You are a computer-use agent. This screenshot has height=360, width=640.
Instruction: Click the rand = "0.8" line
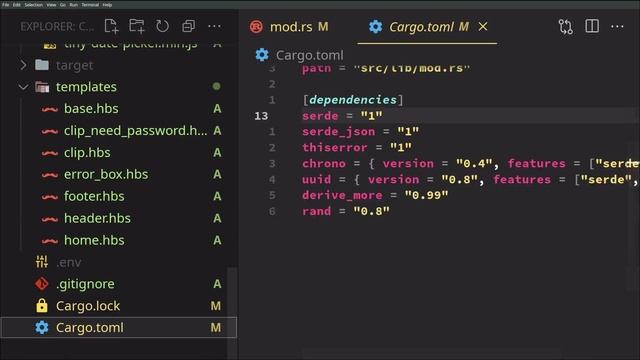click(x=346, y=211)
